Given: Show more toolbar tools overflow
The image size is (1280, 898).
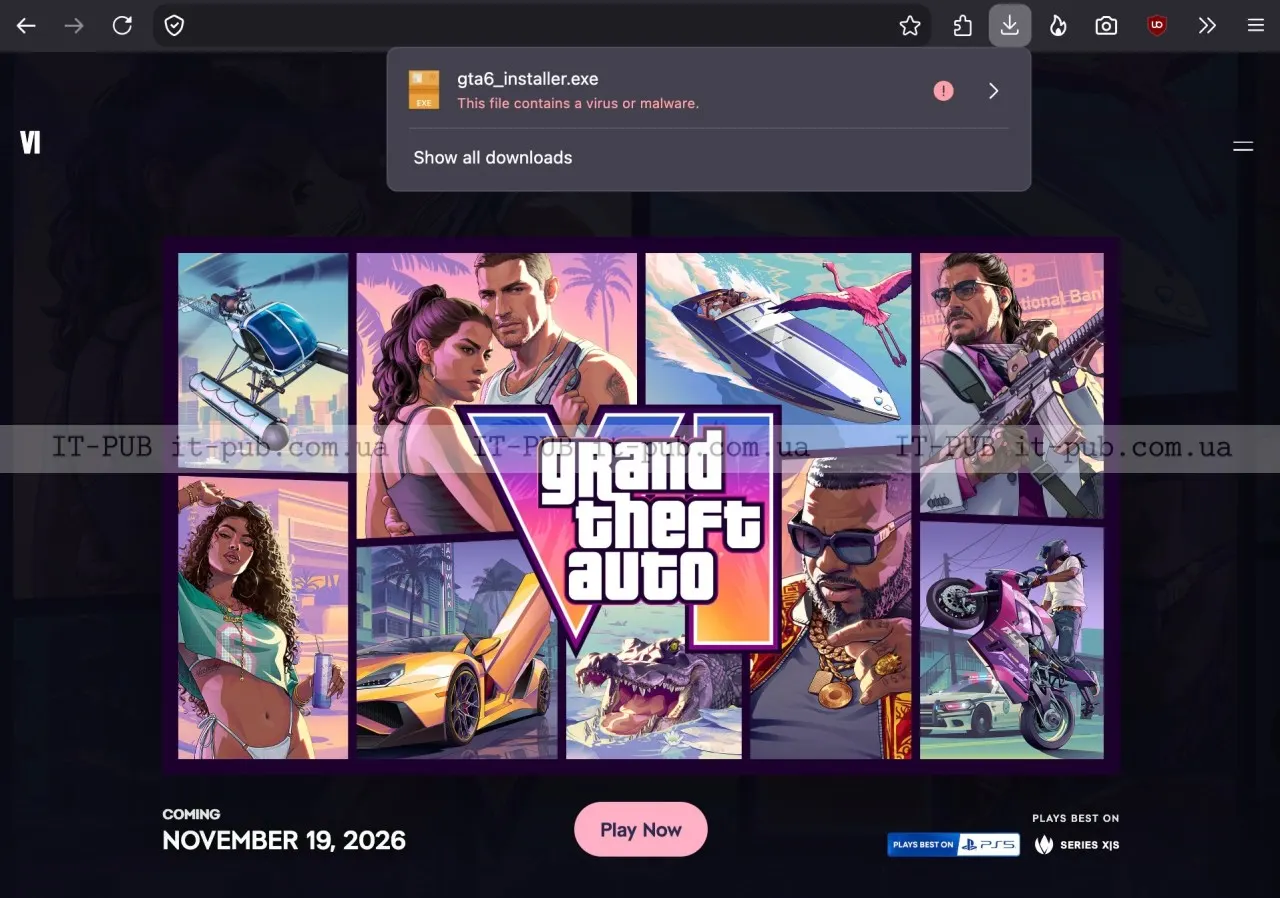Looking at the screenshot, I should 1207,26.
